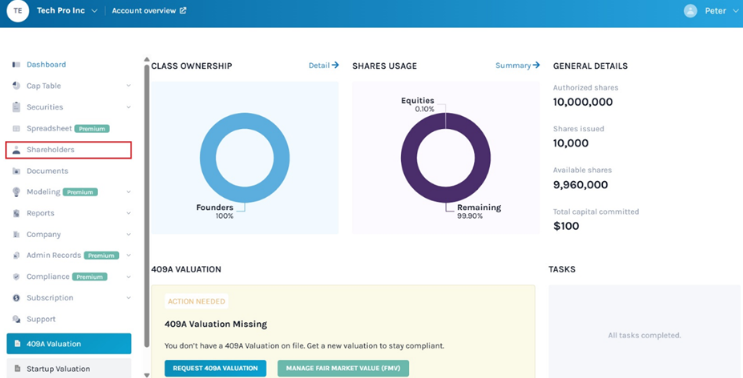Click the TE company avatar

[x=18, y=10]
